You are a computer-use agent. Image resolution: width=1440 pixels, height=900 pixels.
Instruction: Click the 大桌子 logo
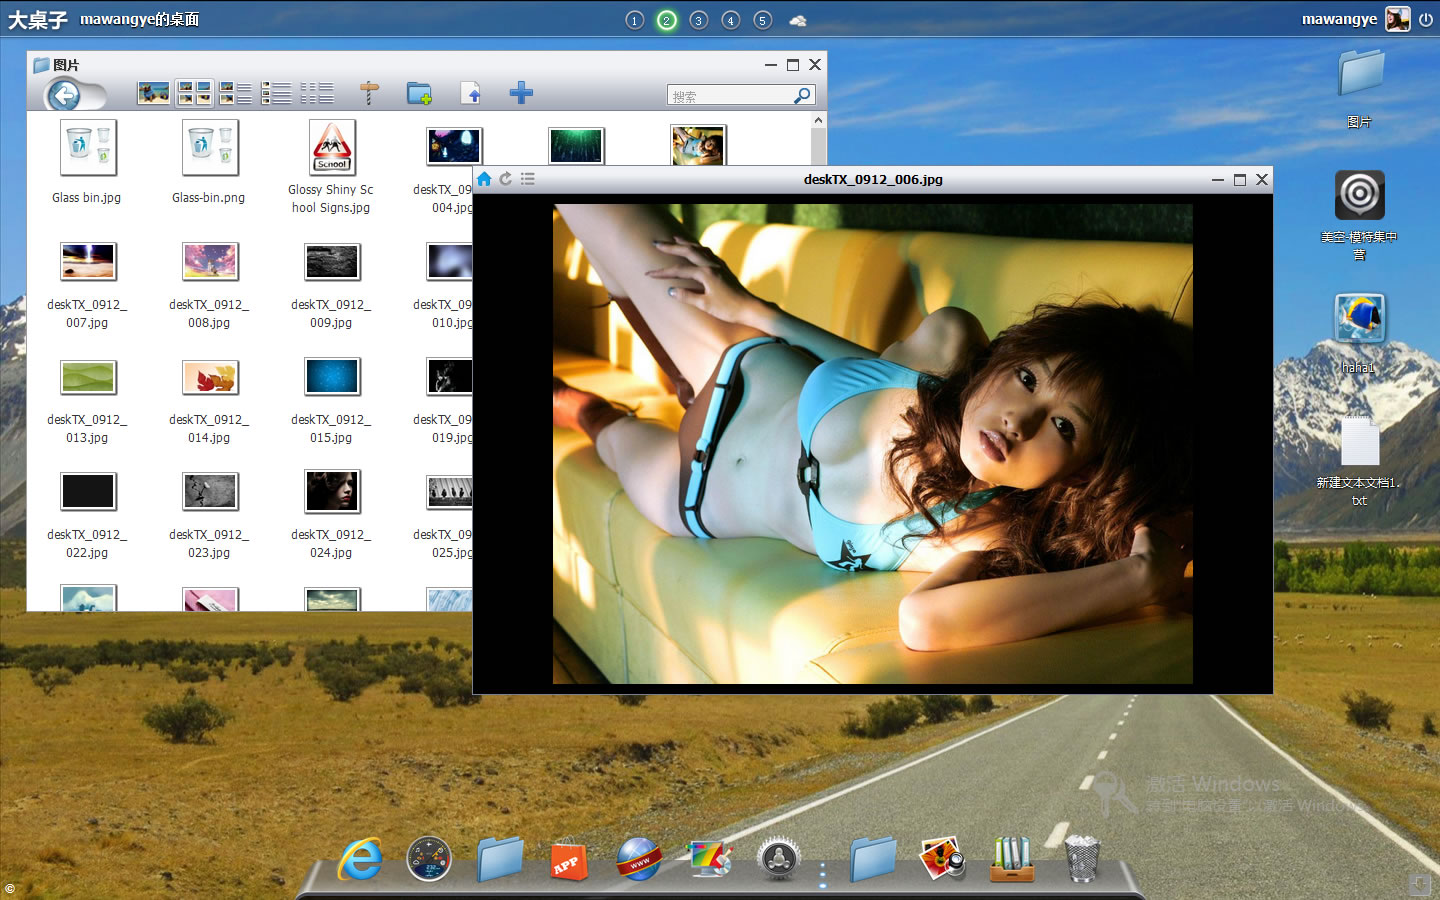pos(38,20)
